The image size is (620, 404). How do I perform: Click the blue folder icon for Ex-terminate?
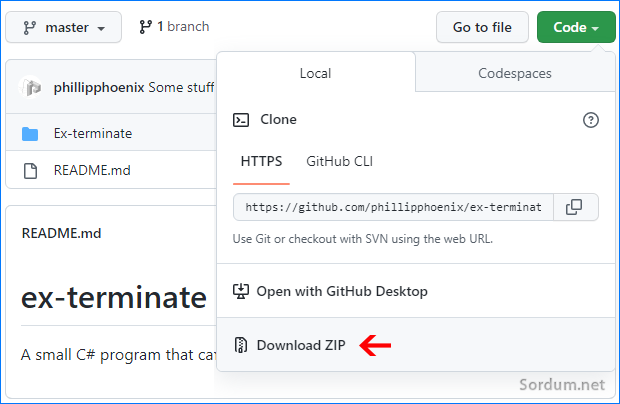[x=30, y=134]
